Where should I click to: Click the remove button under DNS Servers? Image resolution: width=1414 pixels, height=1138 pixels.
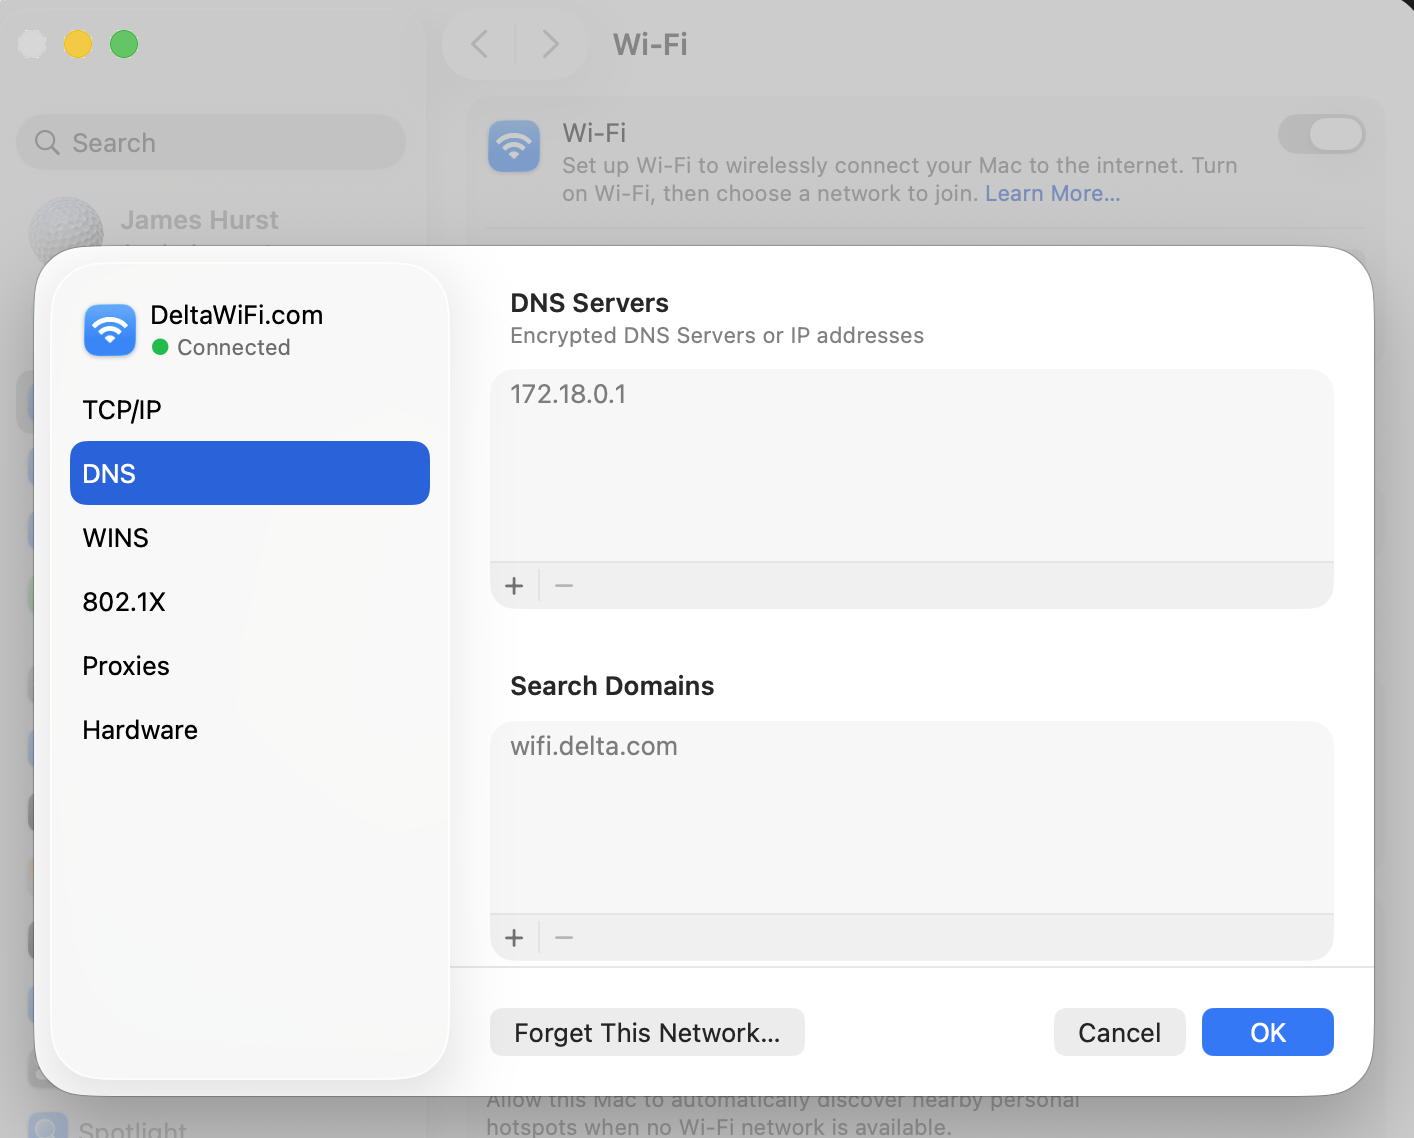click(563, 585)
